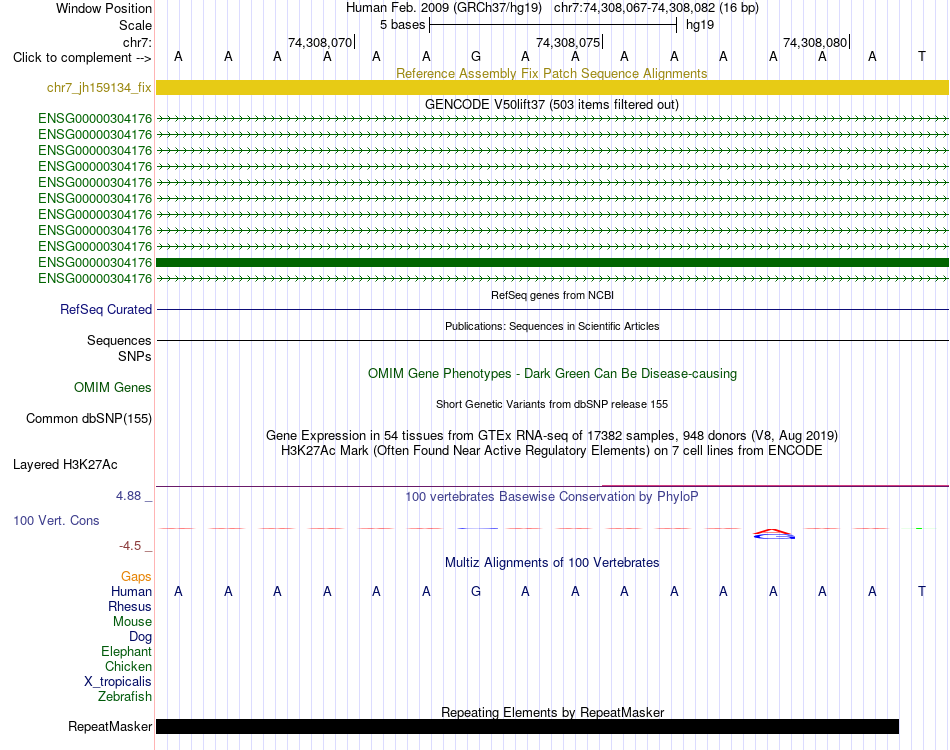This screenshot has width=950, height=750.
Task: Open the RepeatMasker track label
Action: 110,726
